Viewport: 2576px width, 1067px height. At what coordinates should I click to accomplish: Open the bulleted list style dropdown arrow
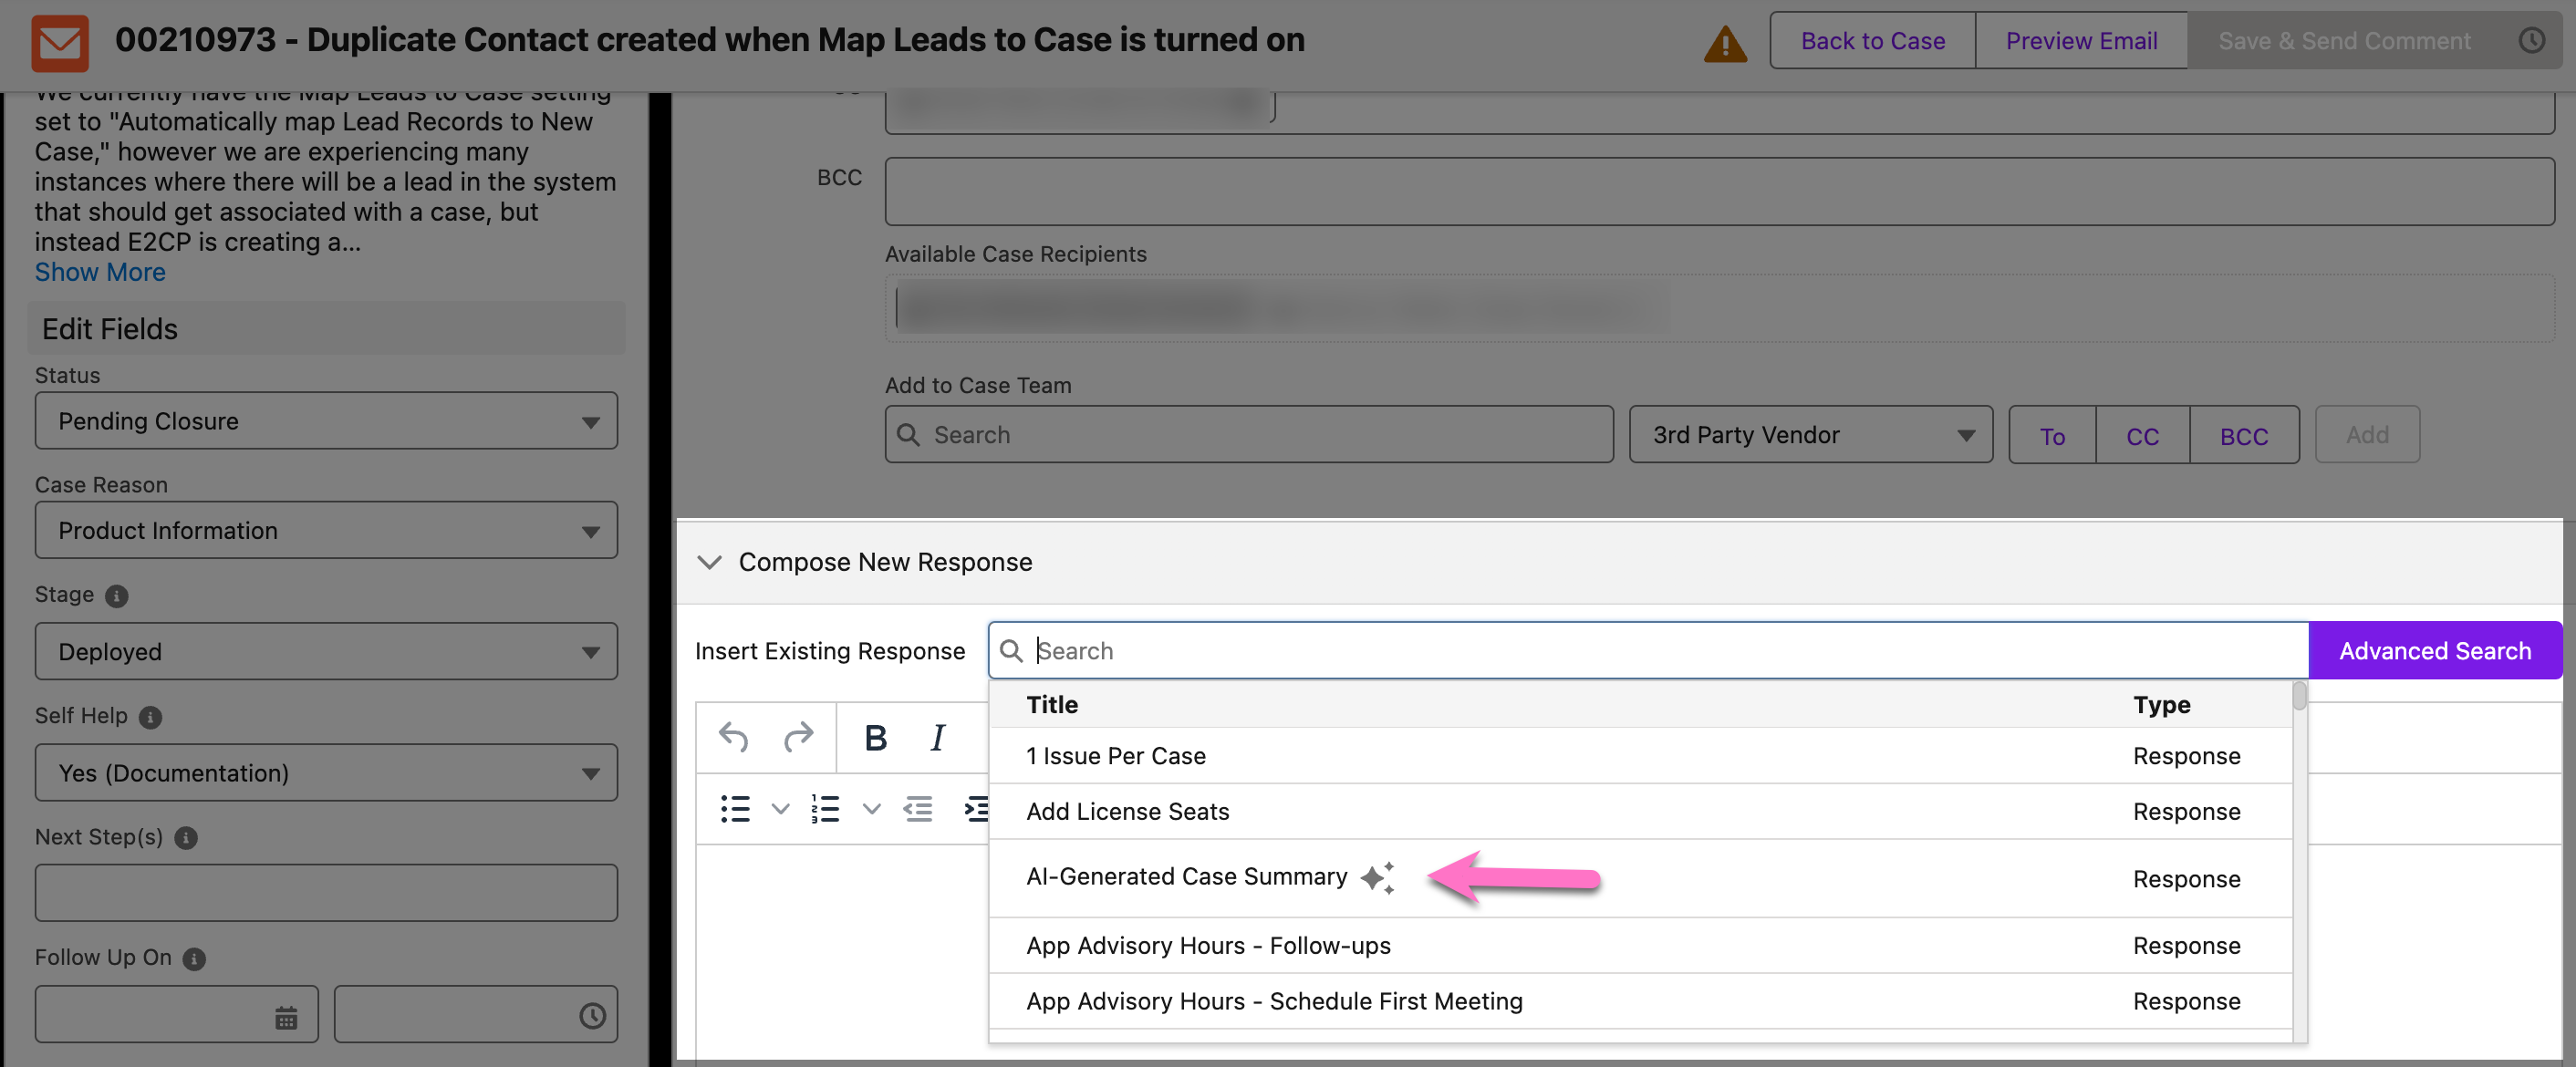pyautogui.click(x=780, y=809)
